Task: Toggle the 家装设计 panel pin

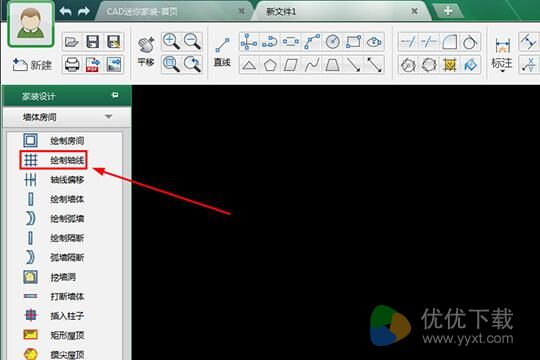Action: [115, 95]
